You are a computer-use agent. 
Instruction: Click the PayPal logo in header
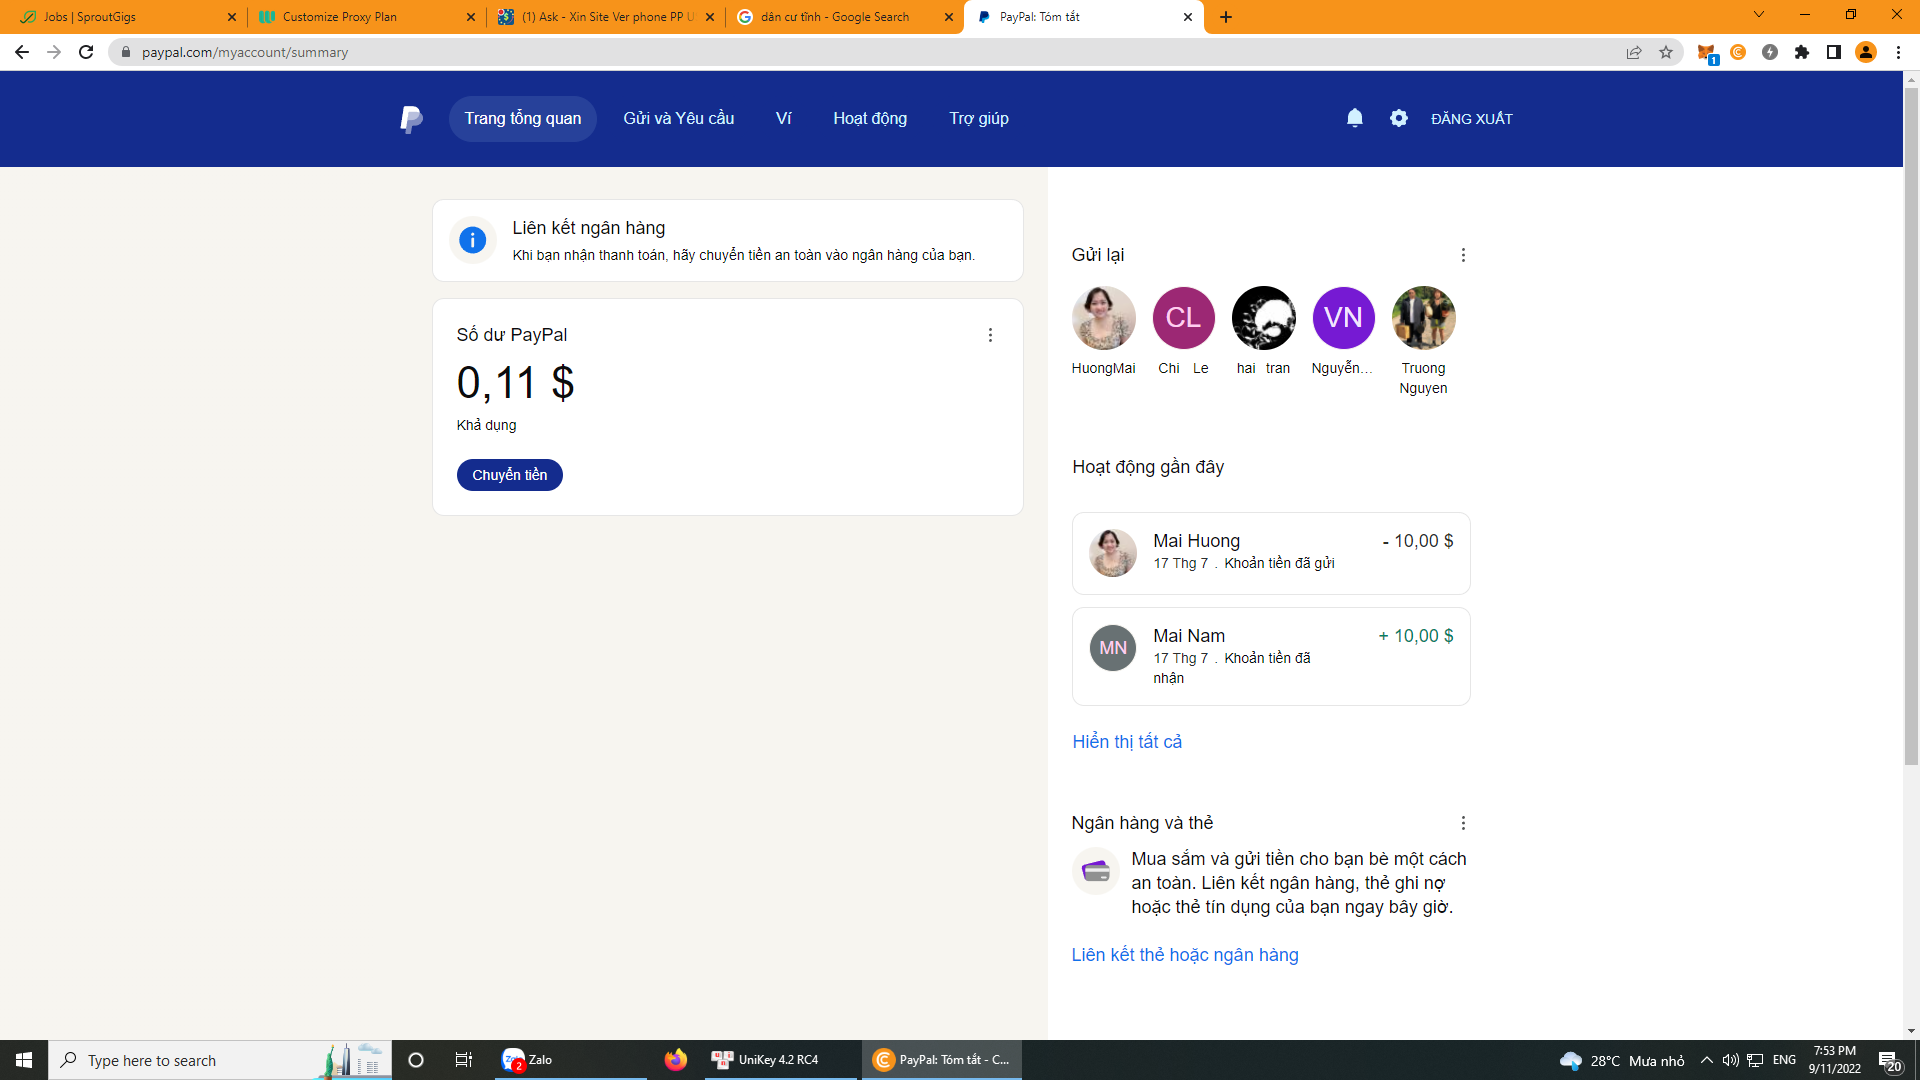tap(411, 119)
